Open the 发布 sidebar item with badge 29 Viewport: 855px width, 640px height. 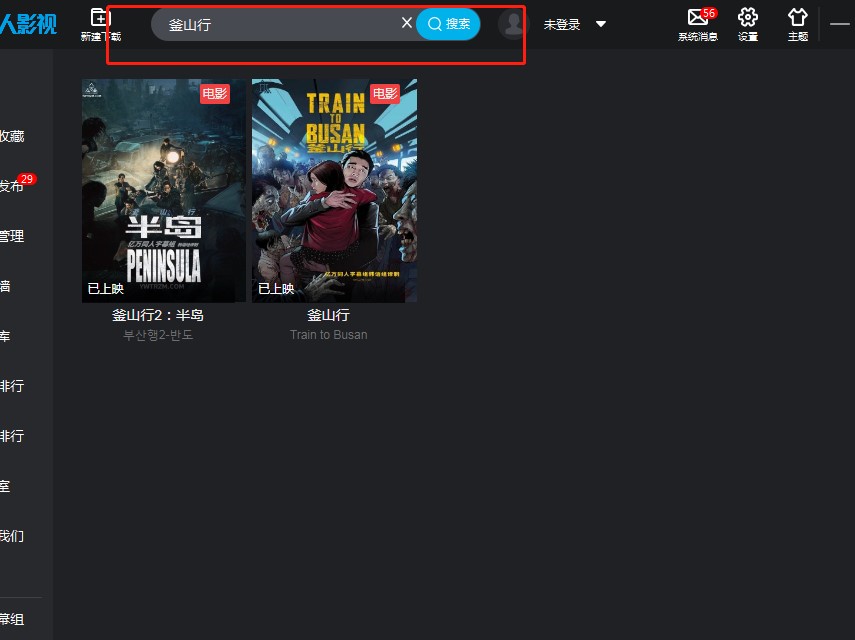(x=12, y=186)
